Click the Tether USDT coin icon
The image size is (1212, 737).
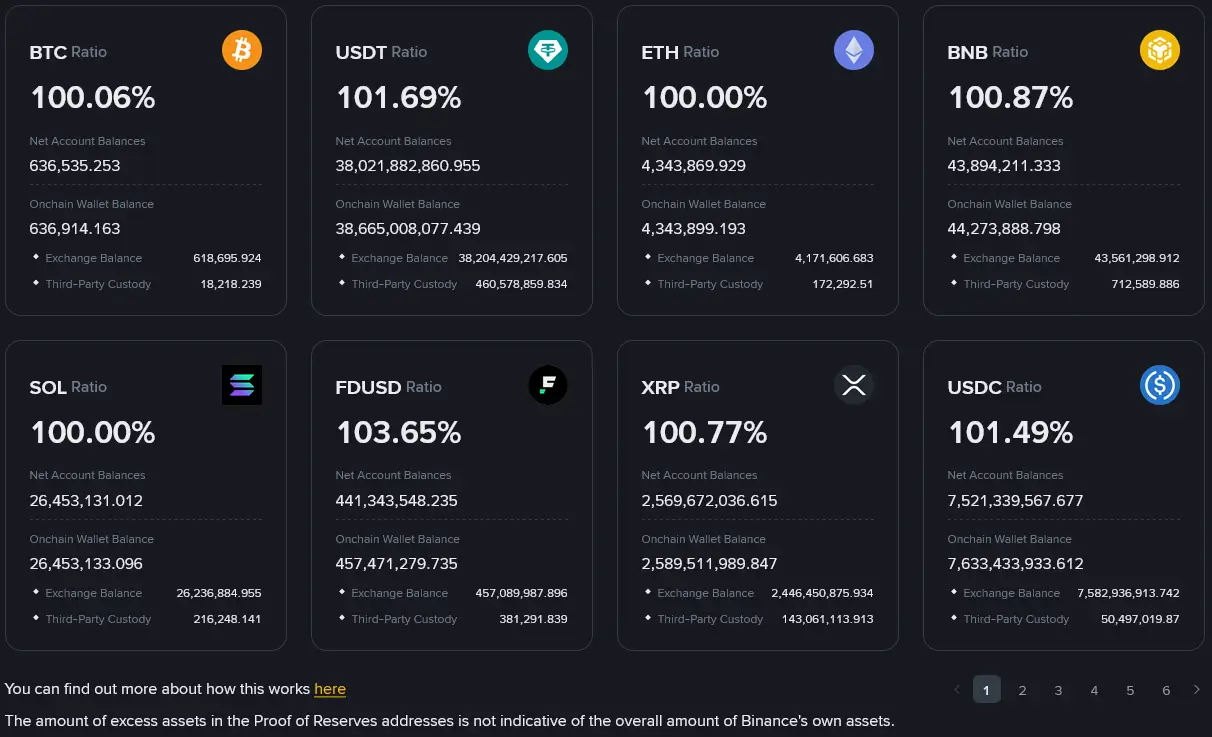point(547,50)
